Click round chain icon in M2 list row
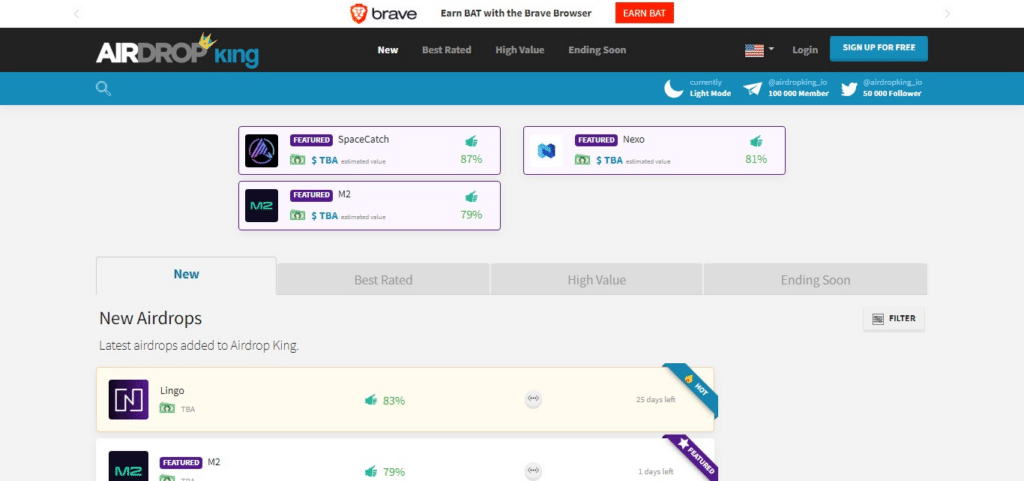Viewport: 1024px width, 481px height. (x=534, y=470)
